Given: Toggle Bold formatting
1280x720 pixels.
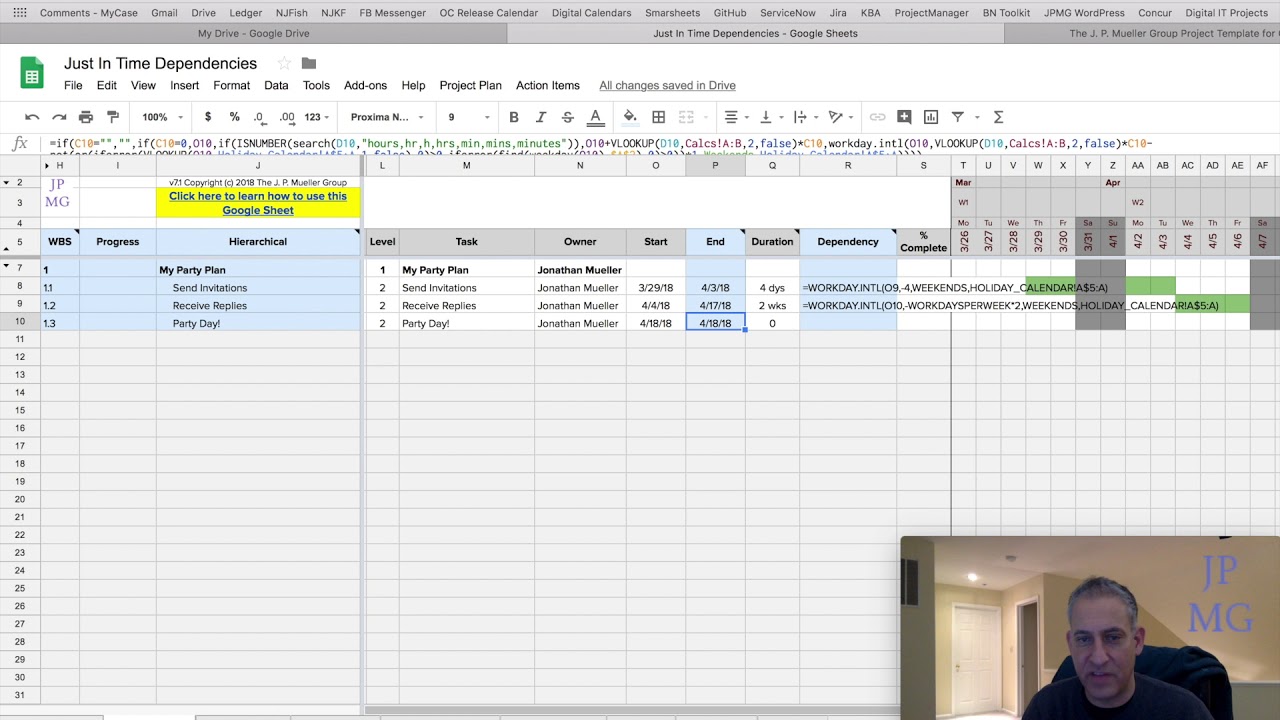Looking at the screenshot, I should 514,117.
